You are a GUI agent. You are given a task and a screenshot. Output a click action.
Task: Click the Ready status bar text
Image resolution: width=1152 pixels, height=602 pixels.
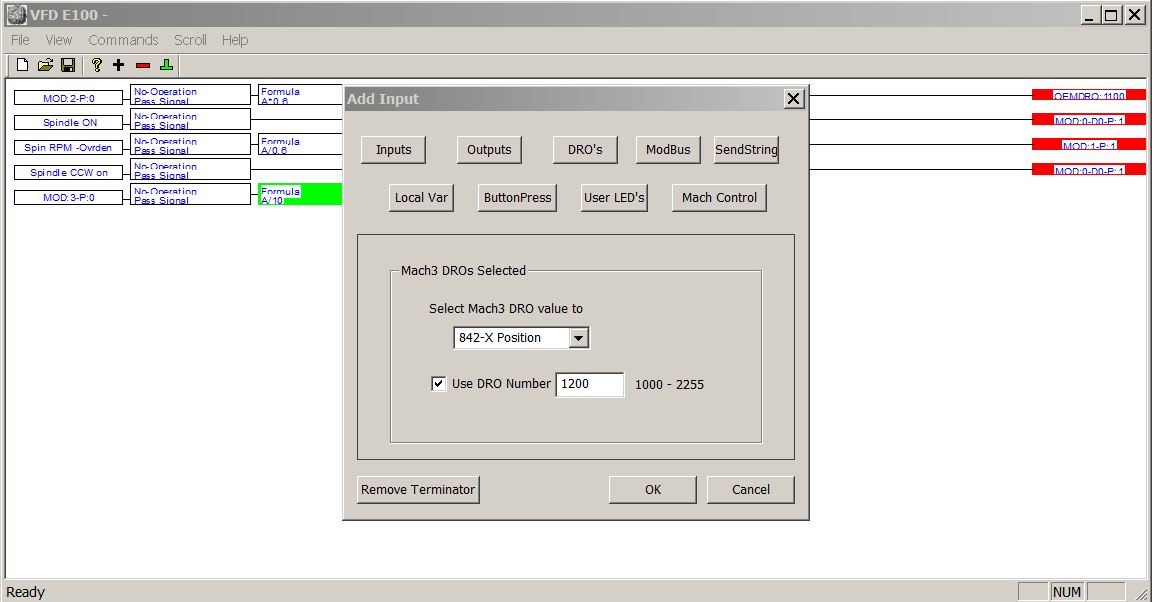tap(26, 592)
